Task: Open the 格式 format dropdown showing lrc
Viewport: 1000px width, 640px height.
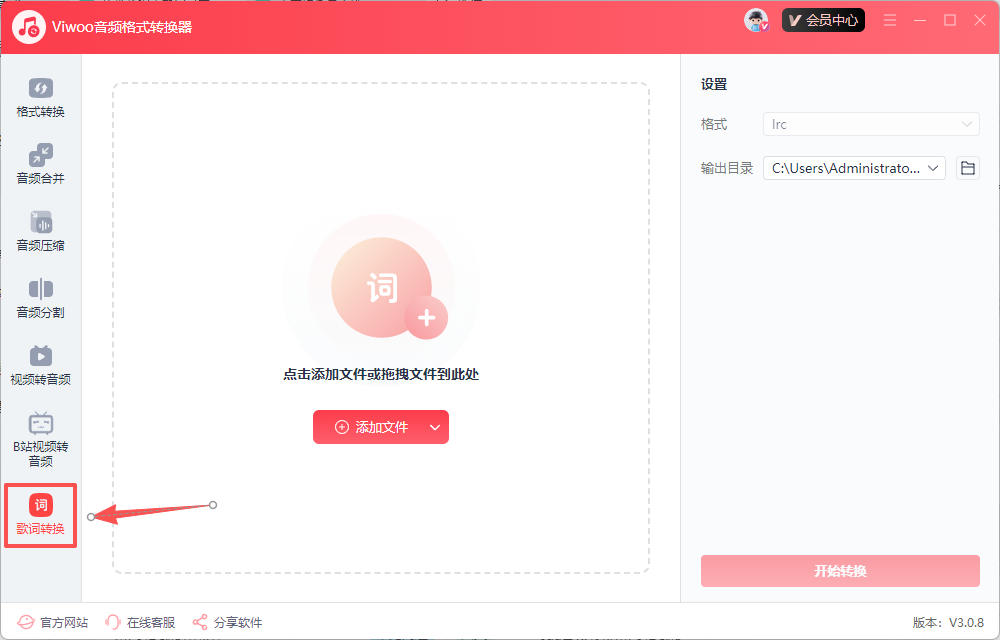Action: 870,124
